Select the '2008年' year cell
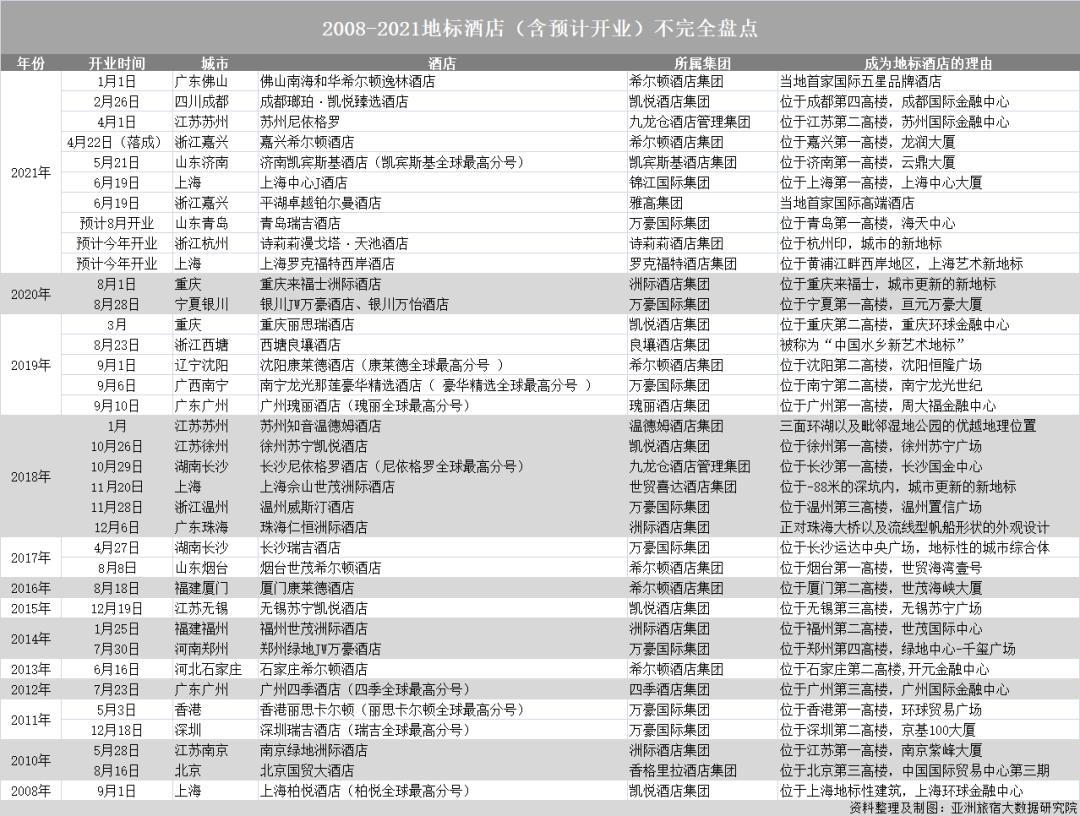 [31, 791]
